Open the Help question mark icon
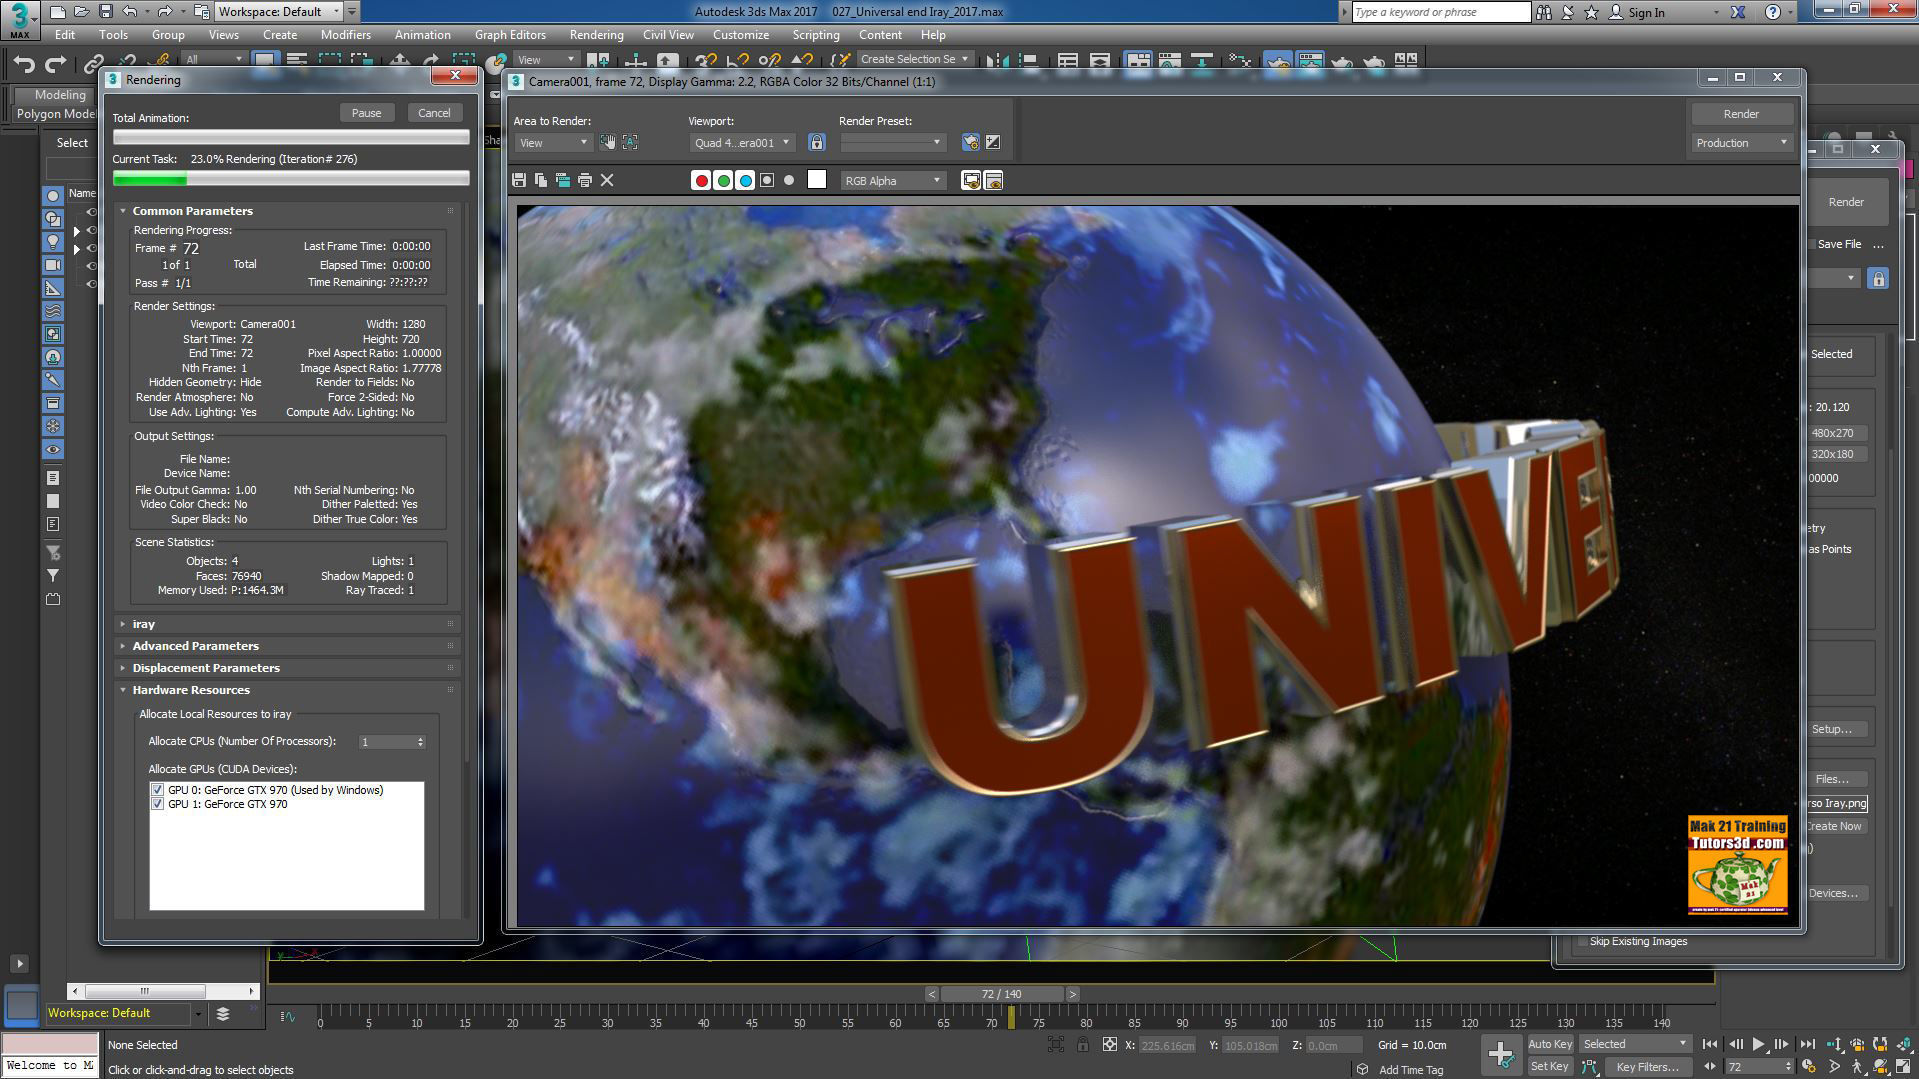The width and height of the screenshot is (1919, 1079). (1773, 12)
